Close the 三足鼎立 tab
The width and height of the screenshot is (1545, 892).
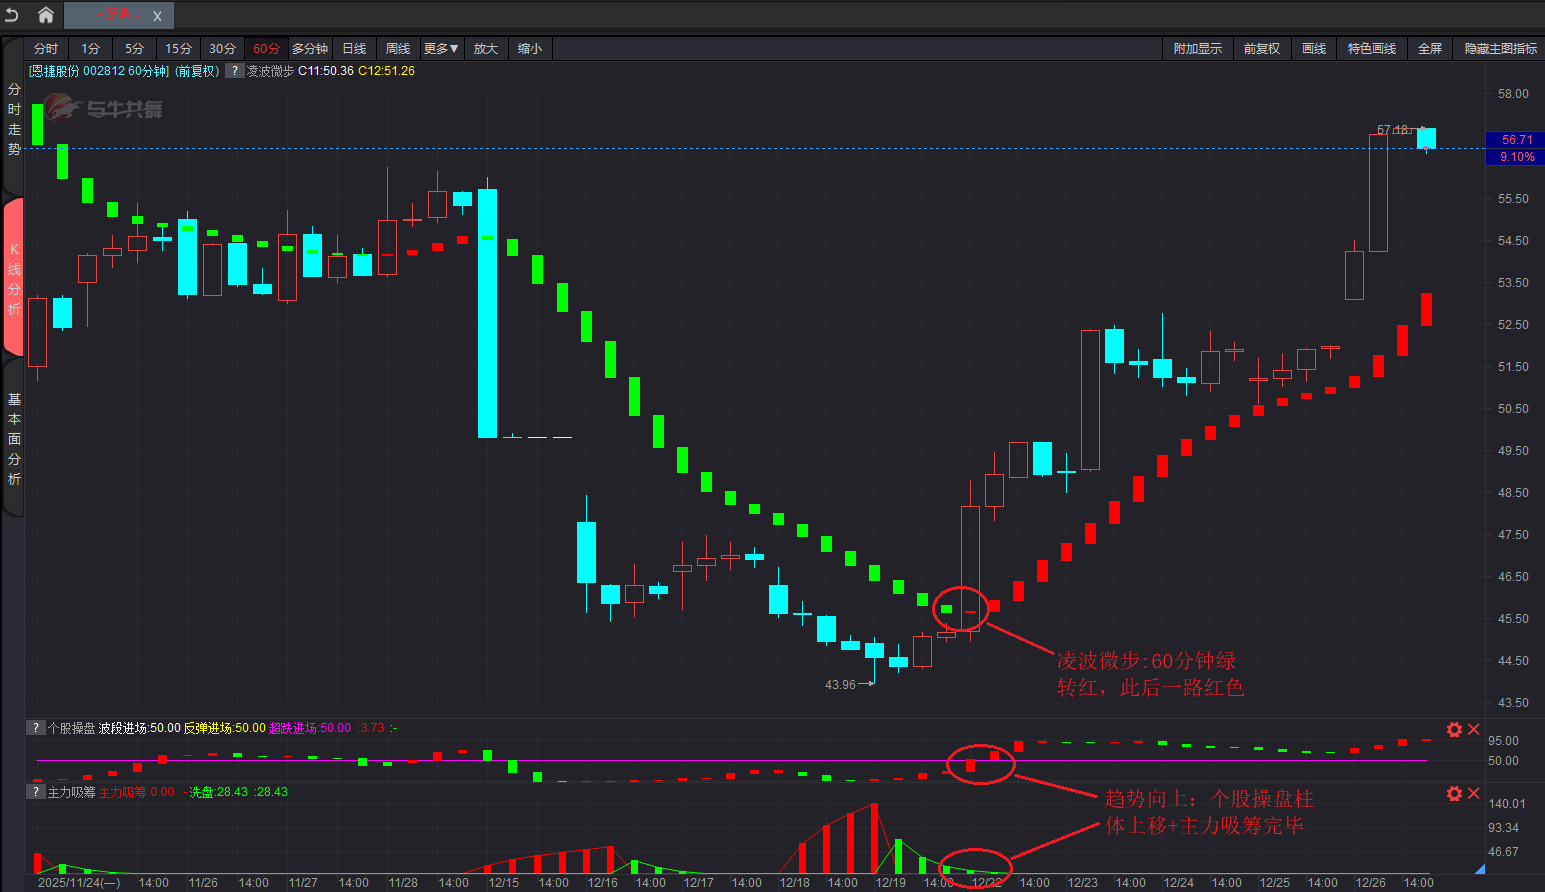(157, 16)
